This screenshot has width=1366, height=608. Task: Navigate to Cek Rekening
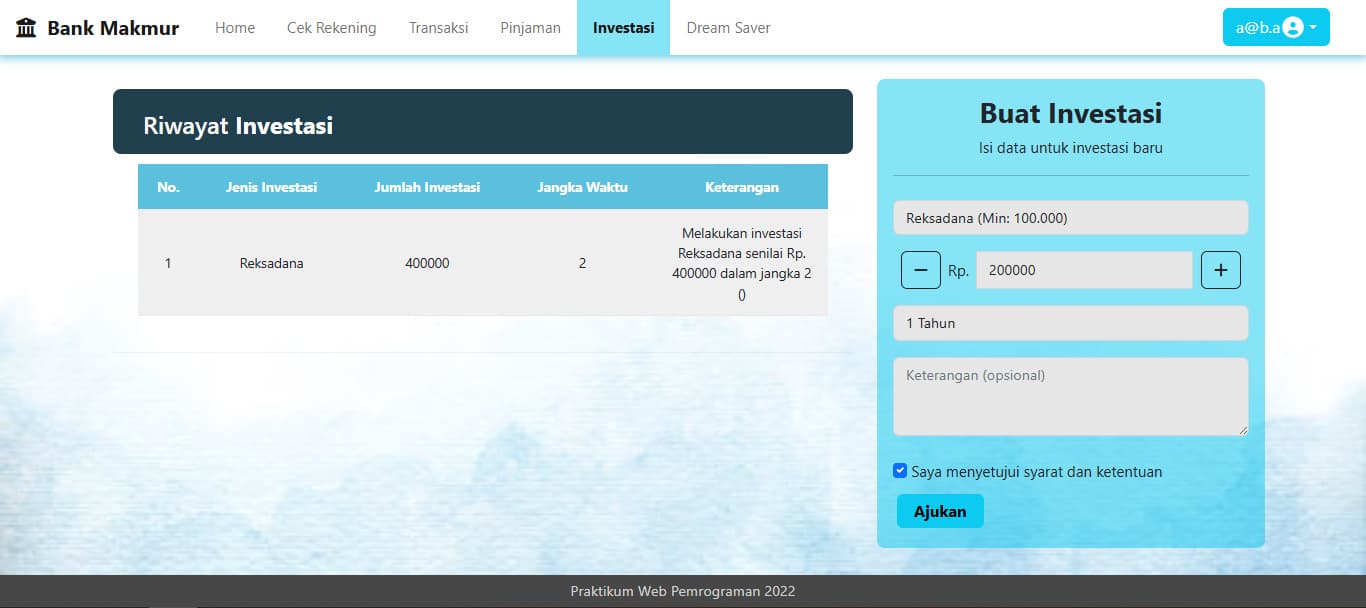331,27
